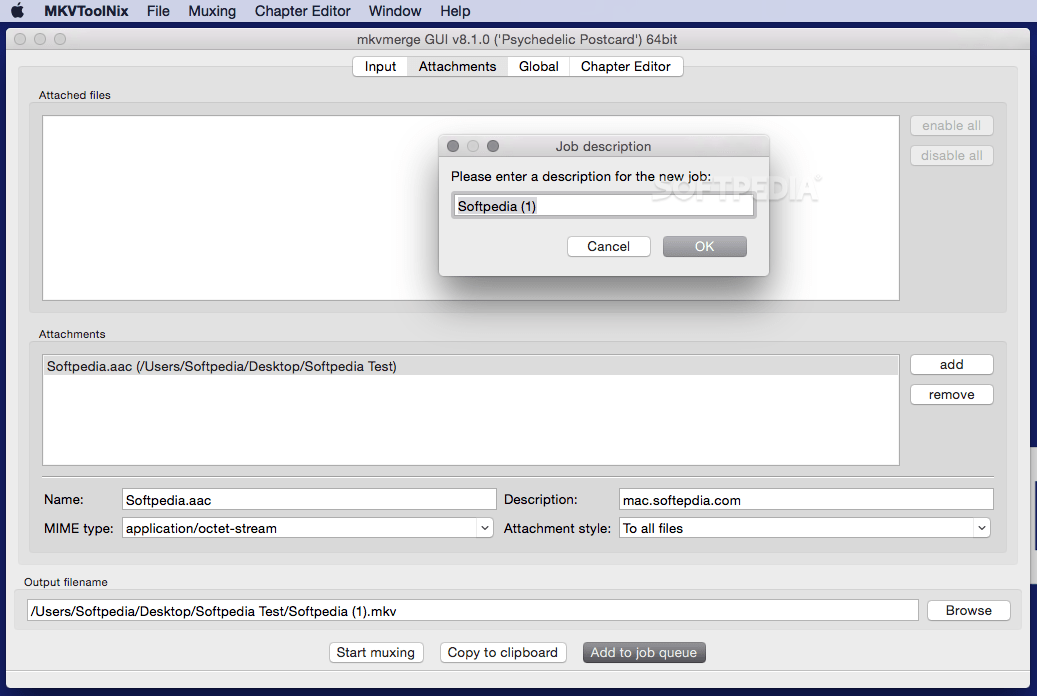Add a new attachment
1037x696 pixels.
click(x=951, y=365)
